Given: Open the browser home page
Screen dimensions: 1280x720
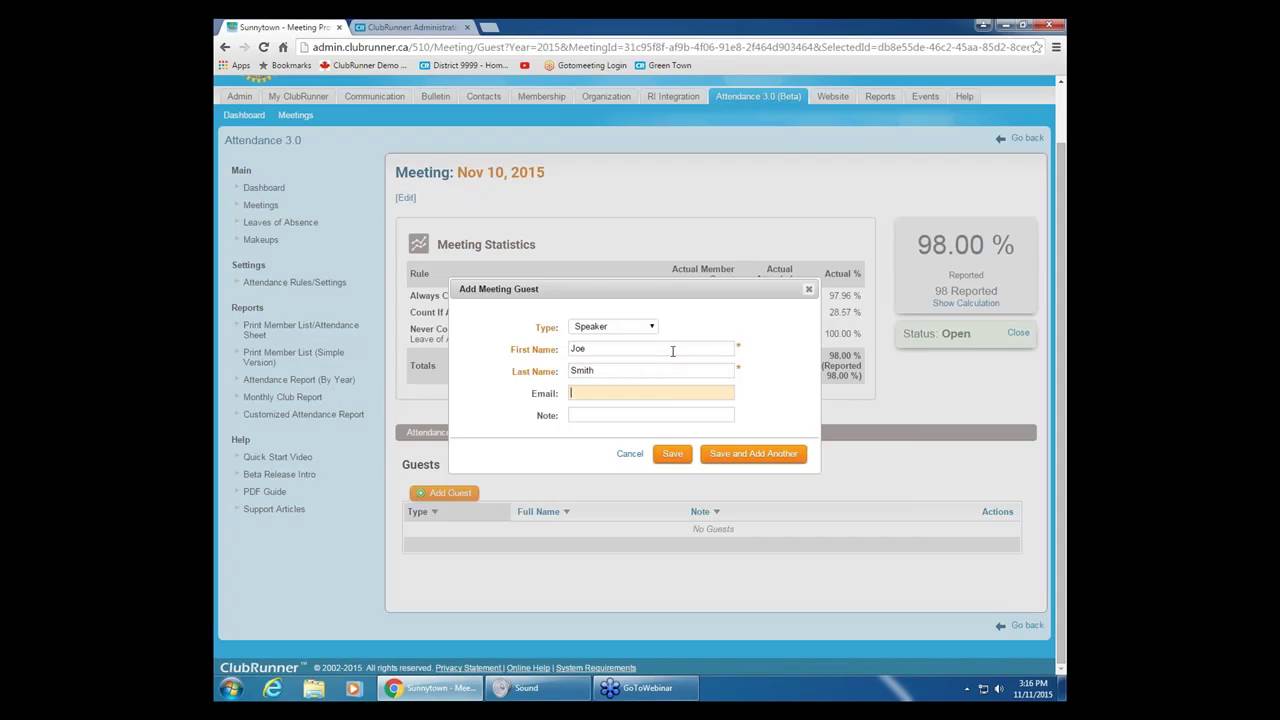Looking at the screenshot, I should (283, 47).
